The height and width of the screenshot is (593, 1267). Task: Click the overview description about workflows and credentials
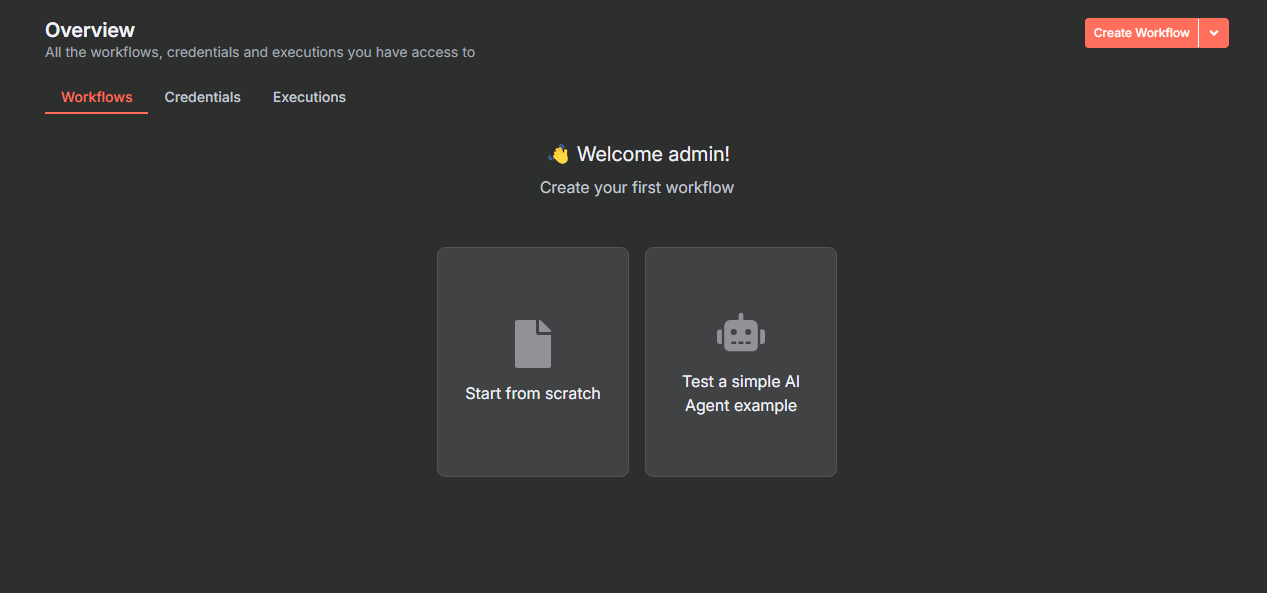click(x=260, y=52)
